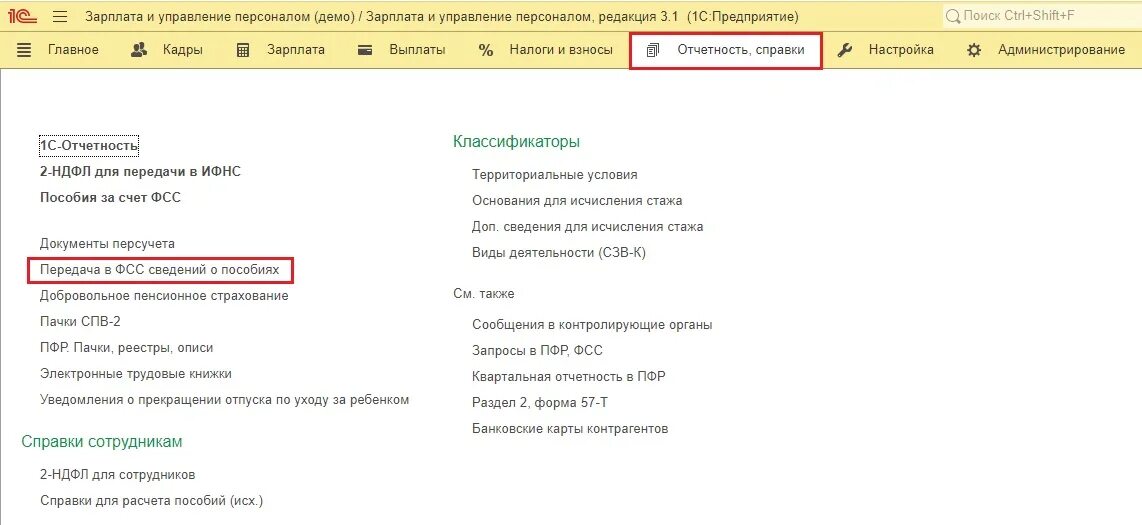Screen dimensions: 1142x525
Task: Click the Зарплата calculator icon
Action: [x=243, y=50]
